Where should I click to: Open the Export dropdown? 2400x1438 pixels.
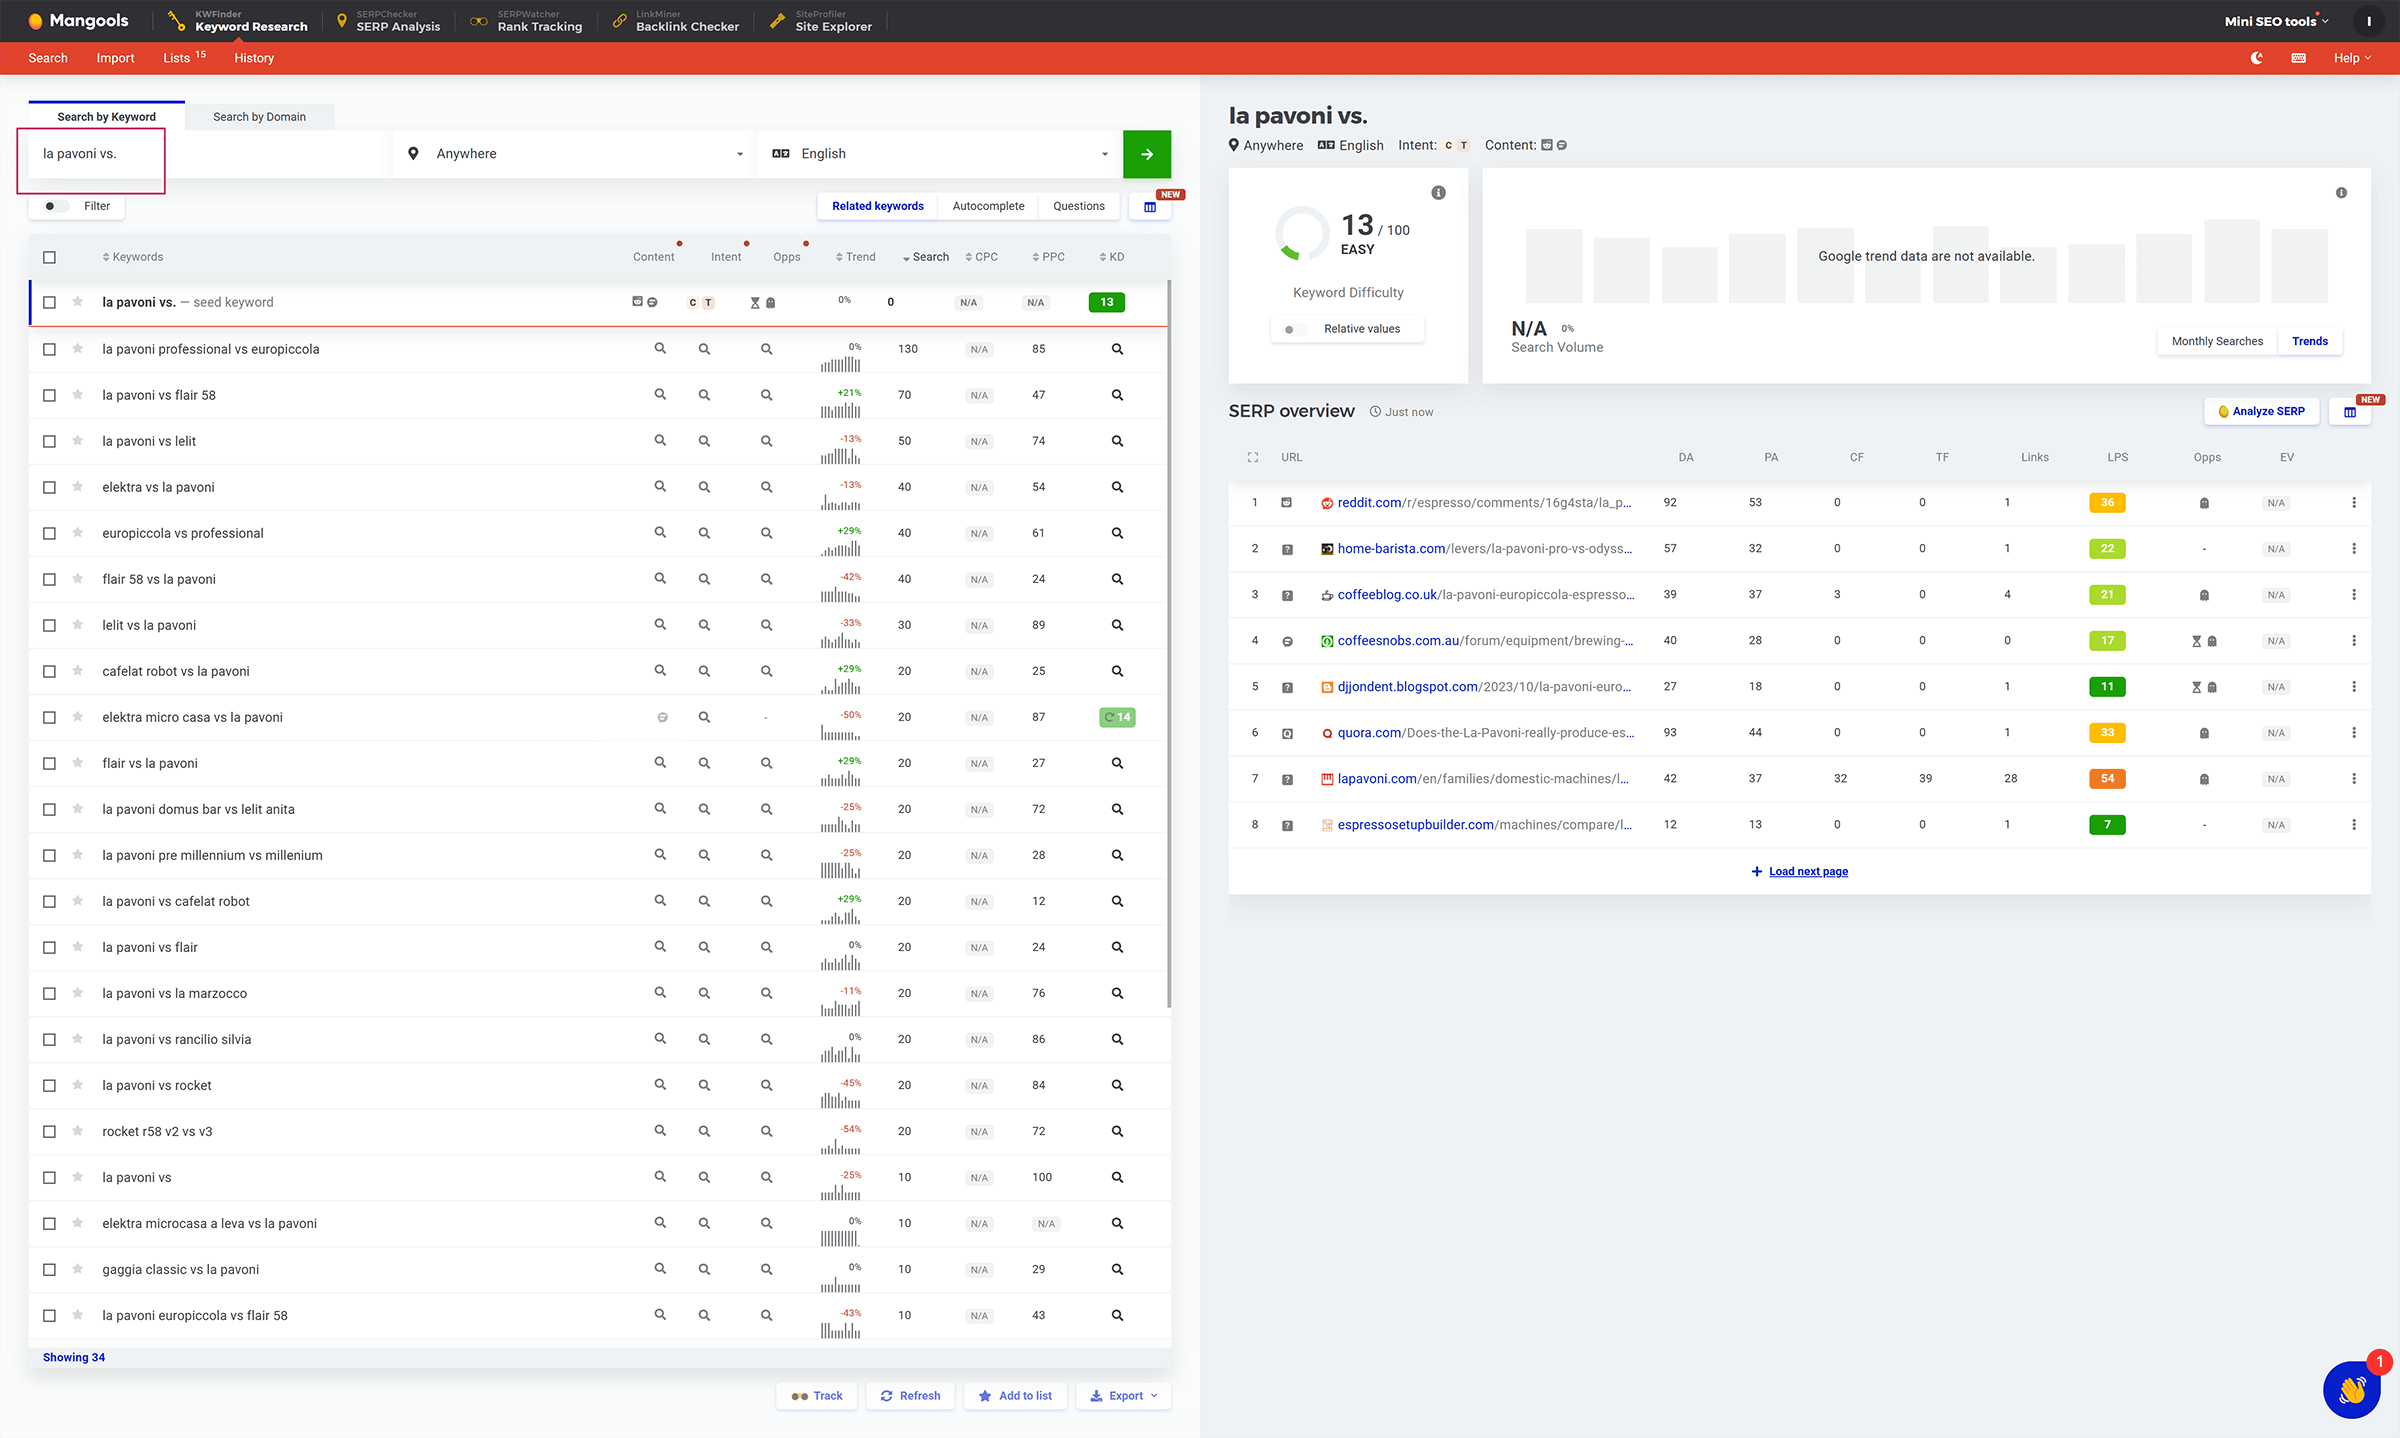coord(1123,1396)
